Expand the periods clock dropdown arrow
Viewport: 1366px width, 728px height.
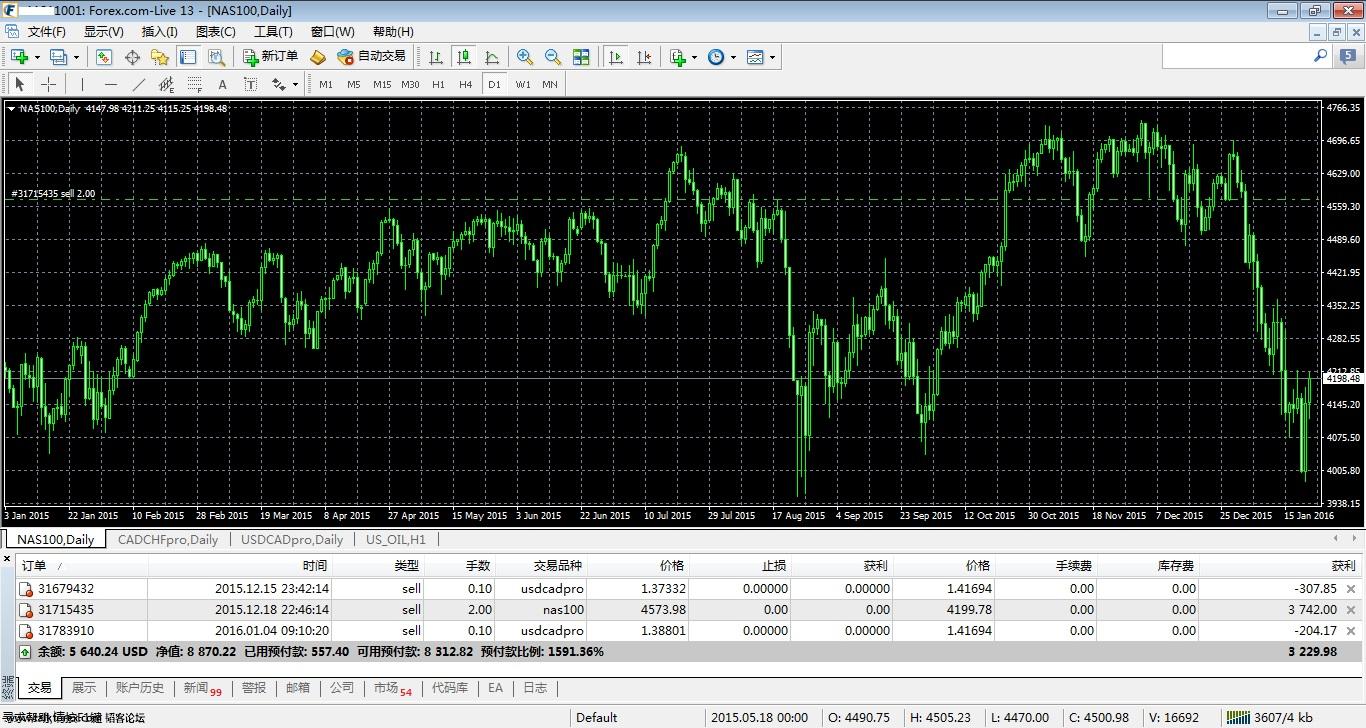pos(733,57)
